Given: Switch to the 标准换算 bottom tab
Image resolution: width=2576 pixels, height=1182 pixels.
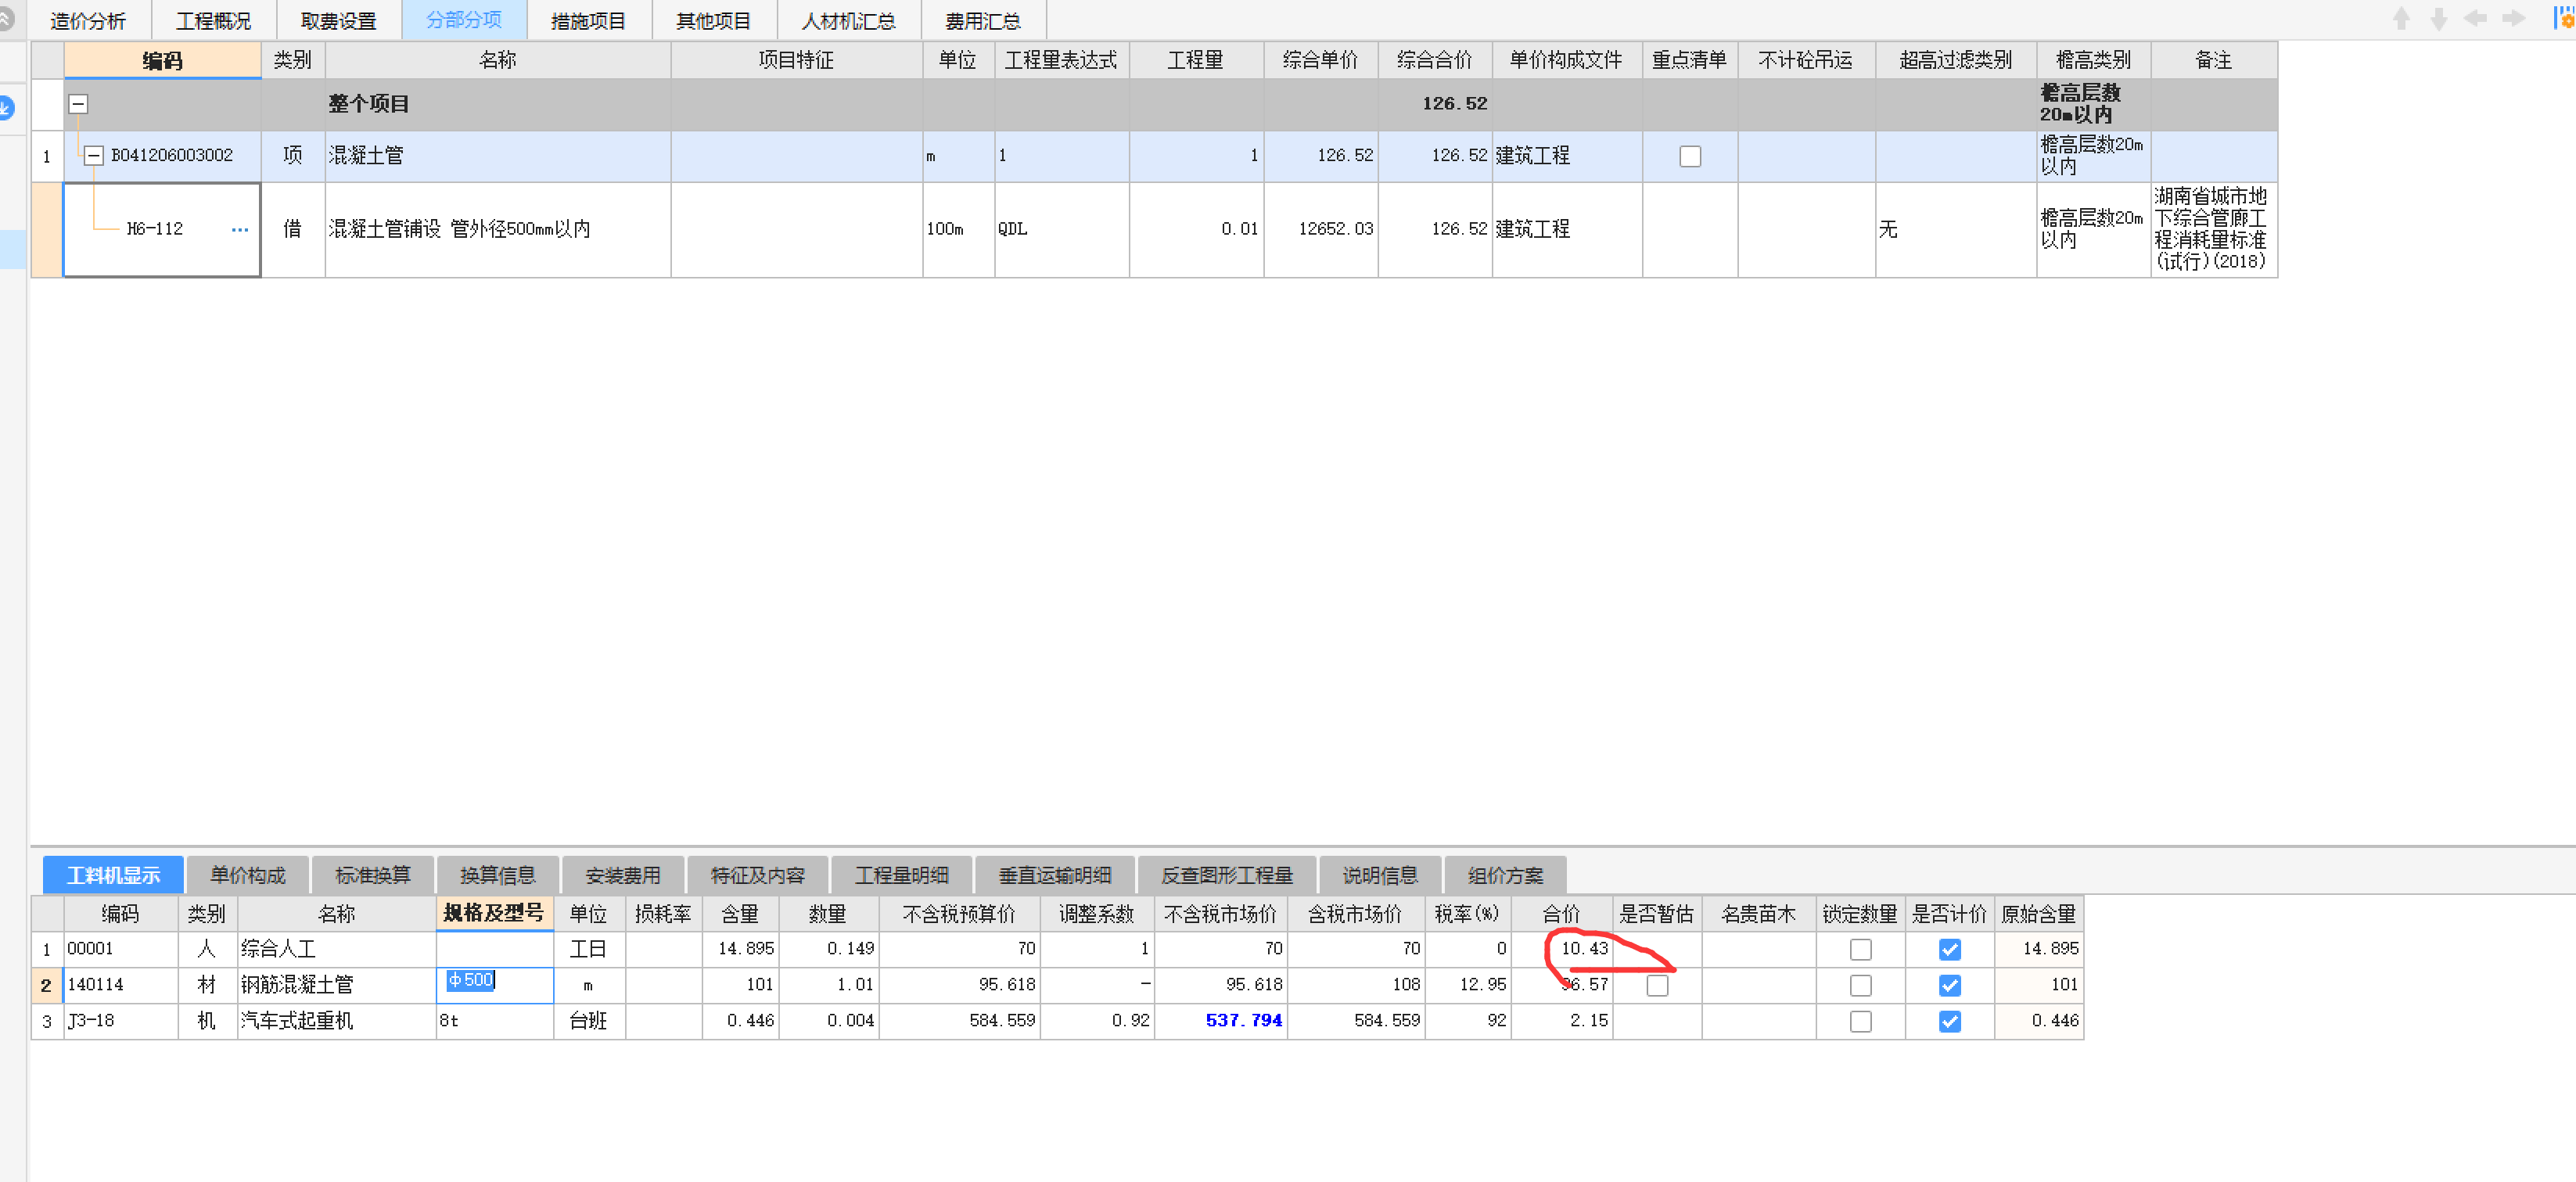Looking at the screenshot, I should [373, 875].
